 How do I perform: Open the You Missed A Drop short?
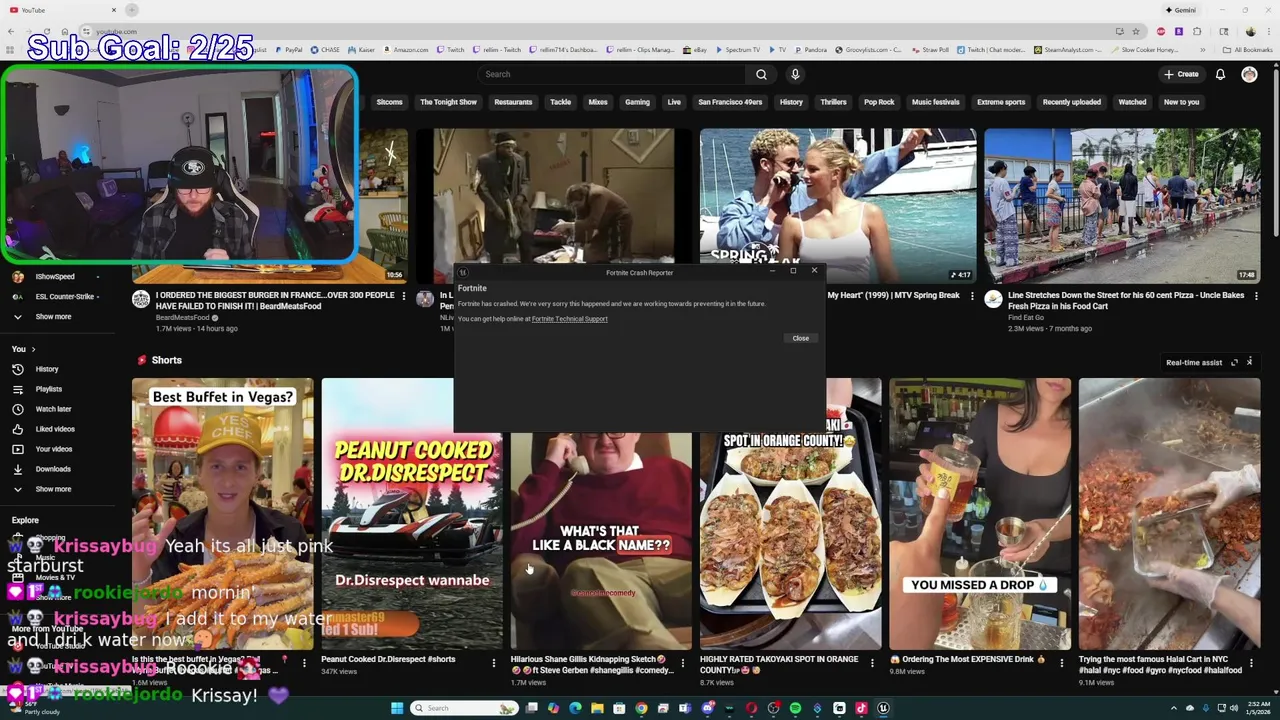click(980, 514)
